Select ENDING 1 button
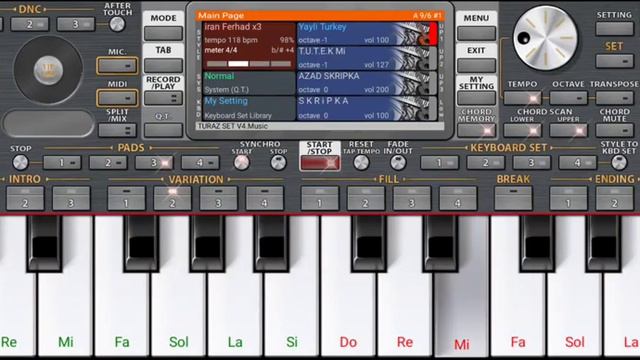Viewport: 640px width, 360px height. [568, 198]
